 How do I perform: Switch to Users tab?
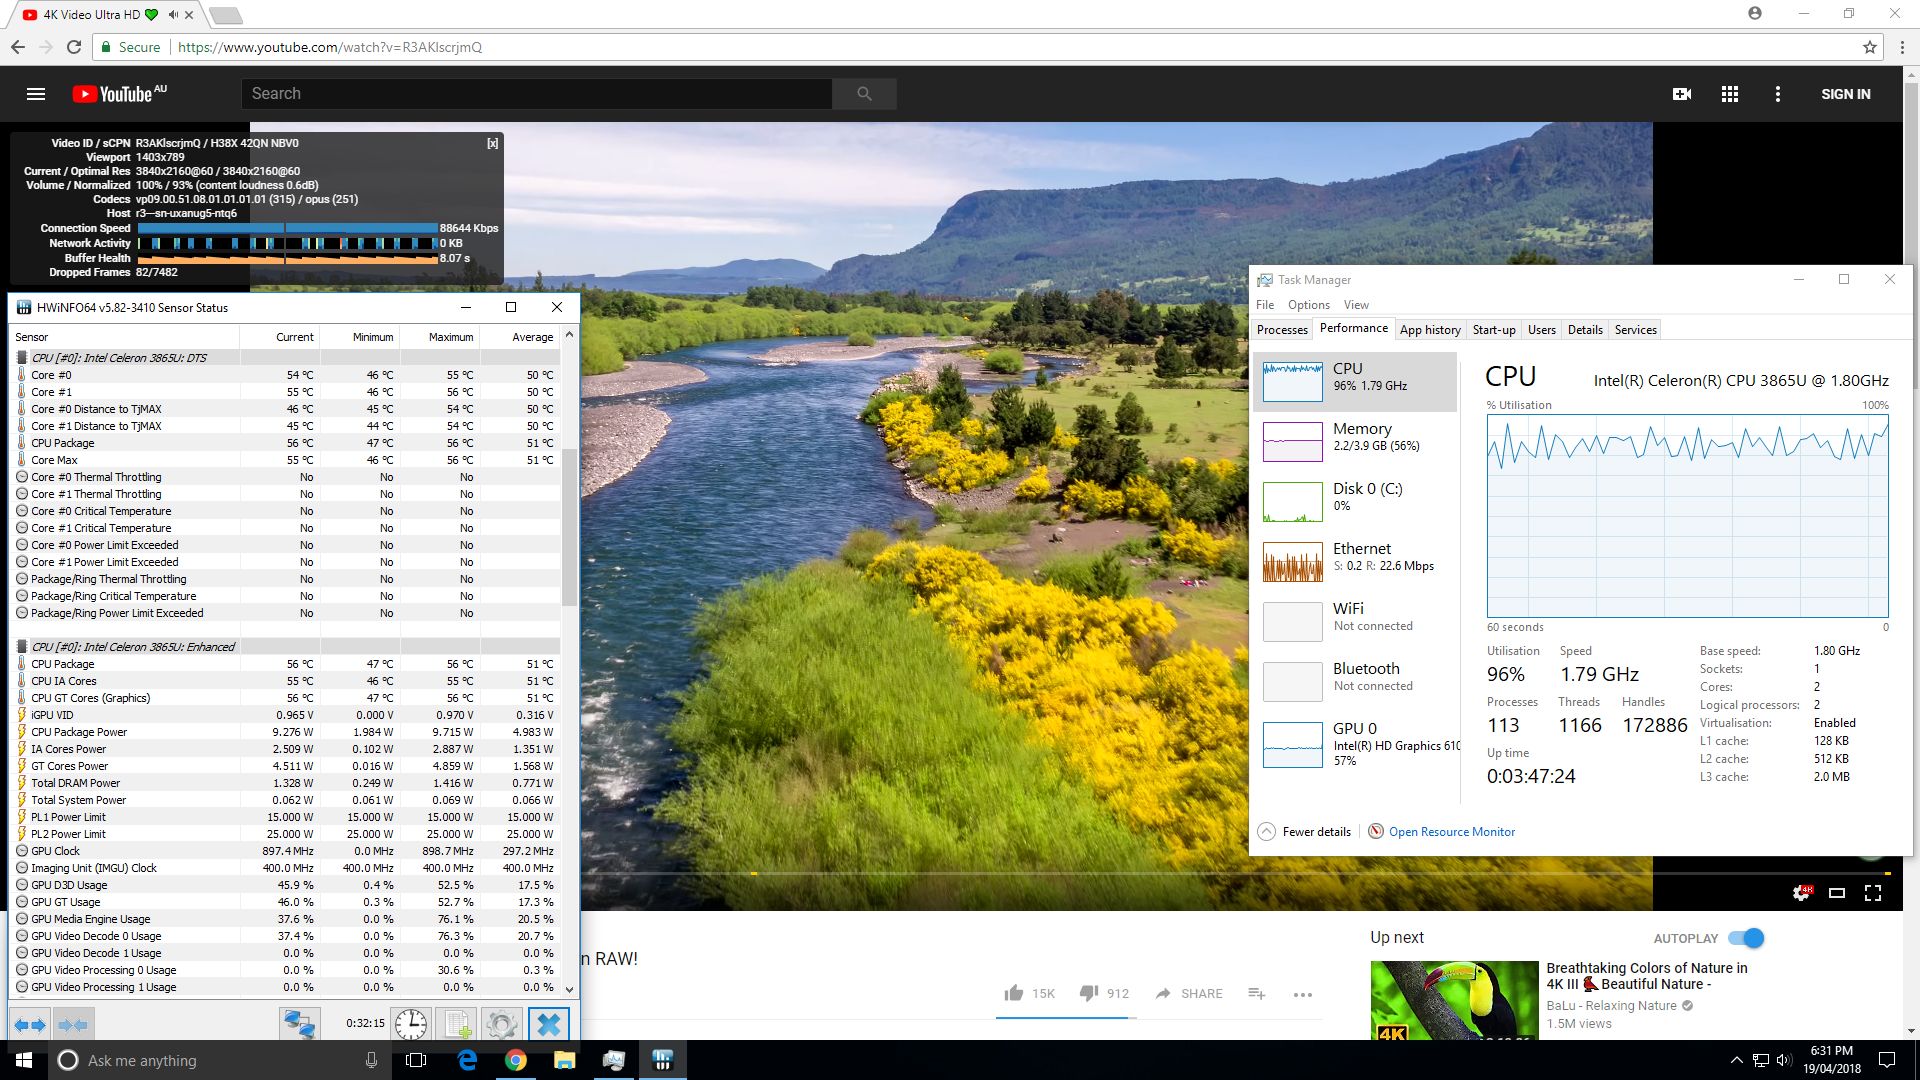point(1541,330)
